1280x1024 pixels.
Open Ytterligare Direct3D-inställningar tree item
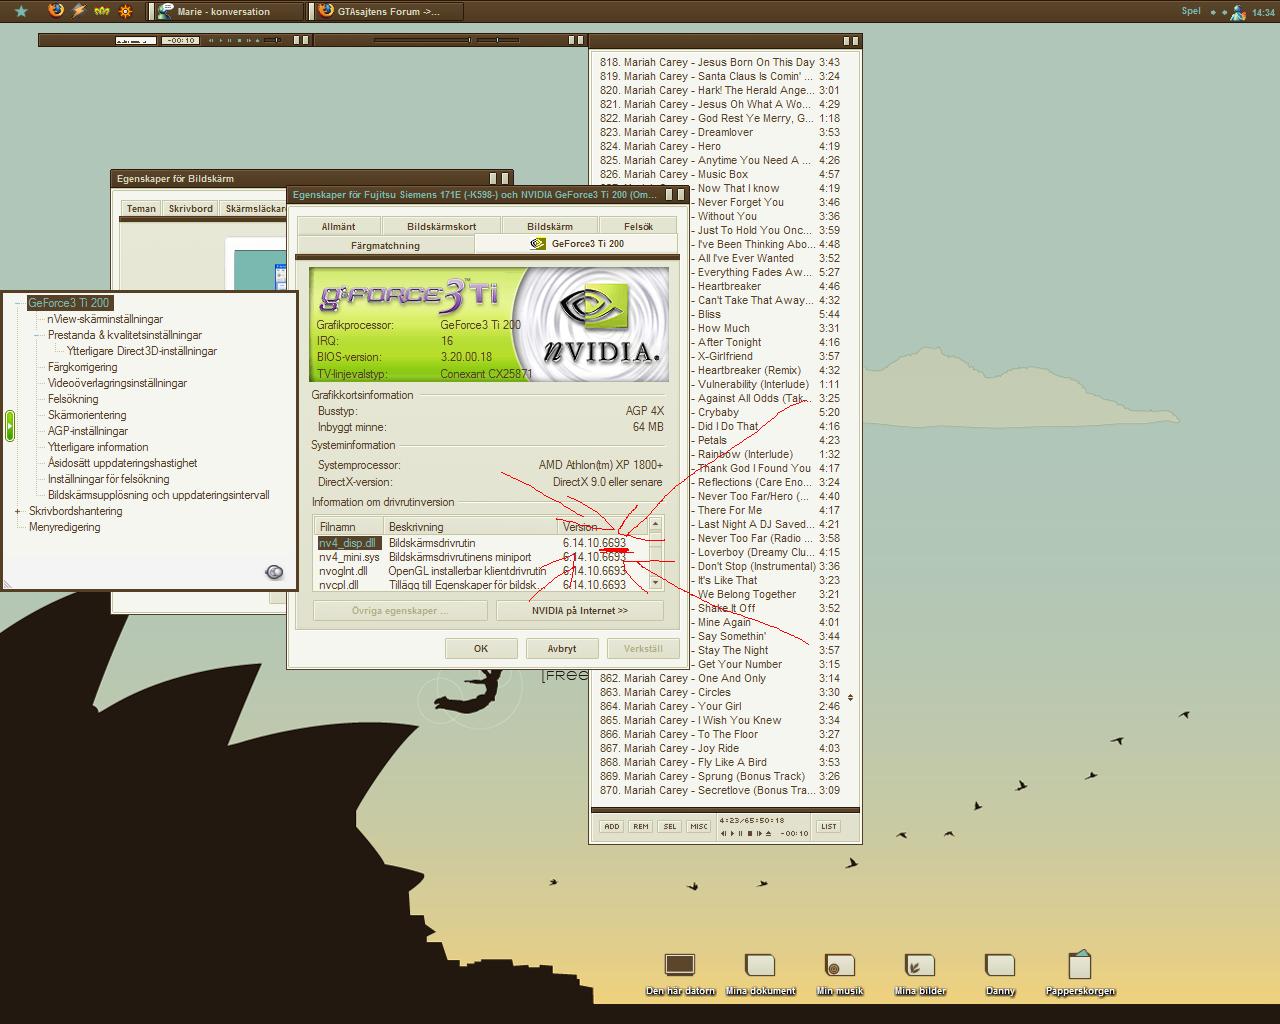(142, 351)
